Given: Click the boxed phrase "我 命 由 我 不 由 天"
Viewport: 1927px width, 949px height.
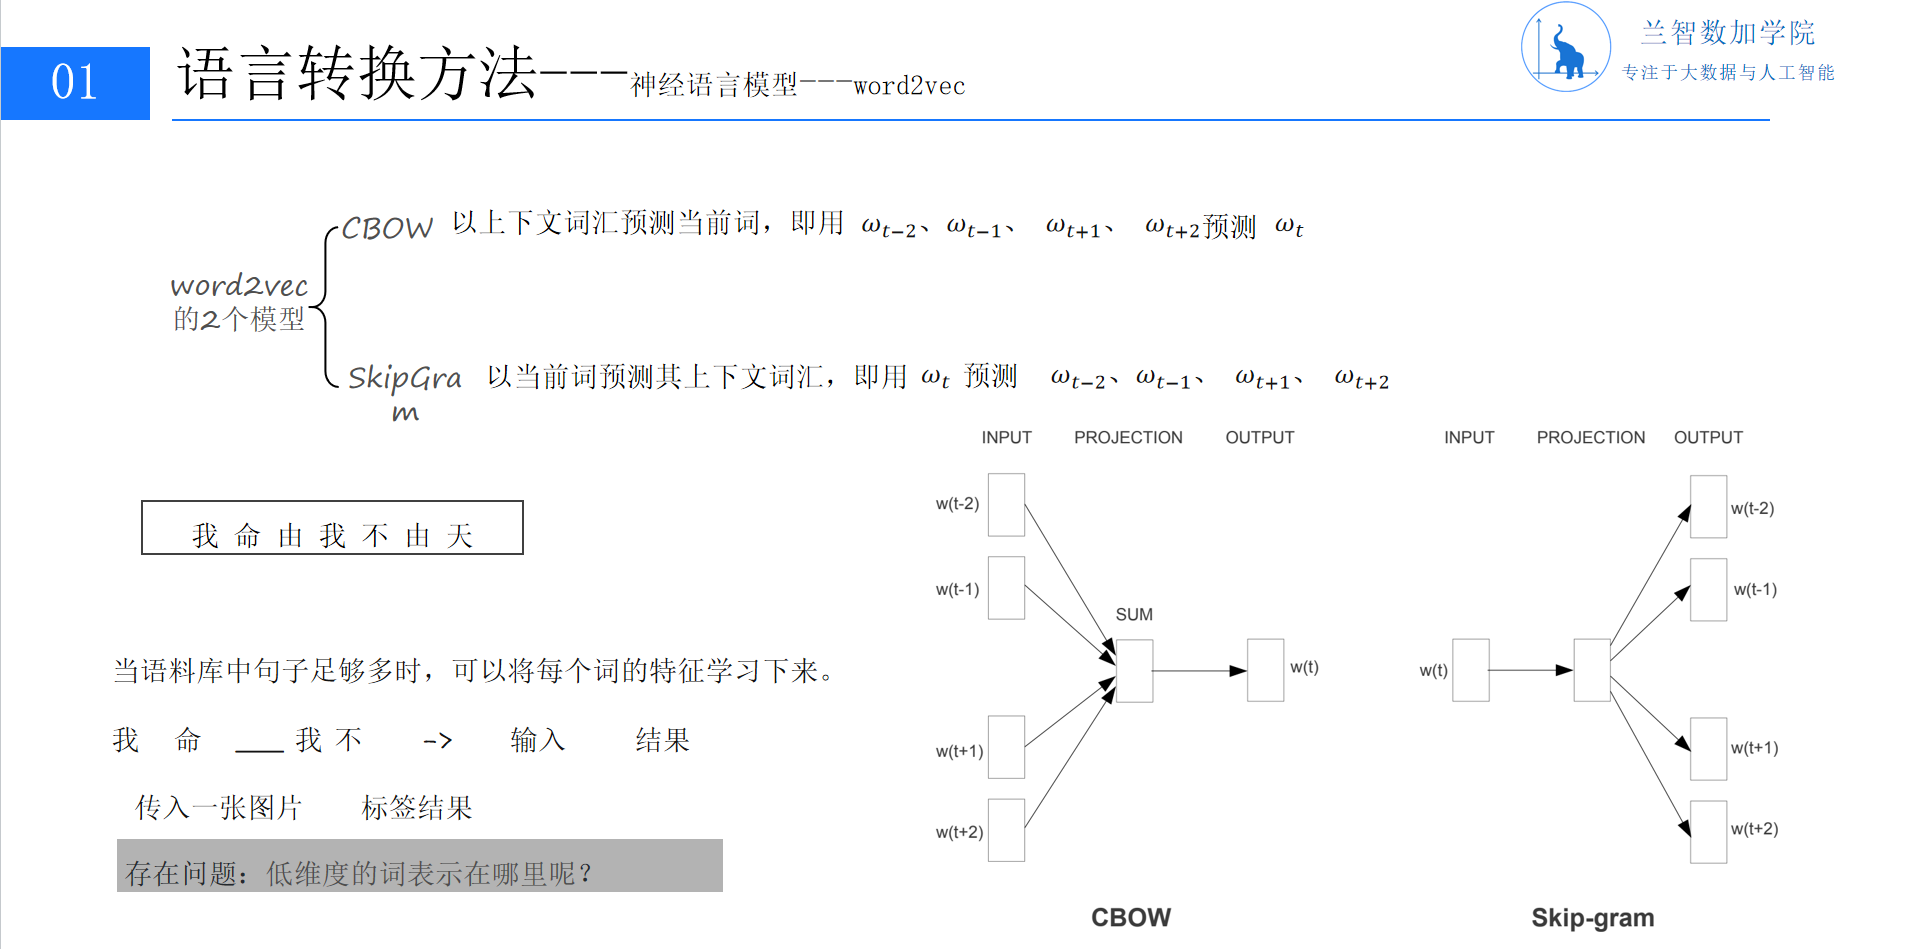Looking at the screenshot, I should (332, 528).
